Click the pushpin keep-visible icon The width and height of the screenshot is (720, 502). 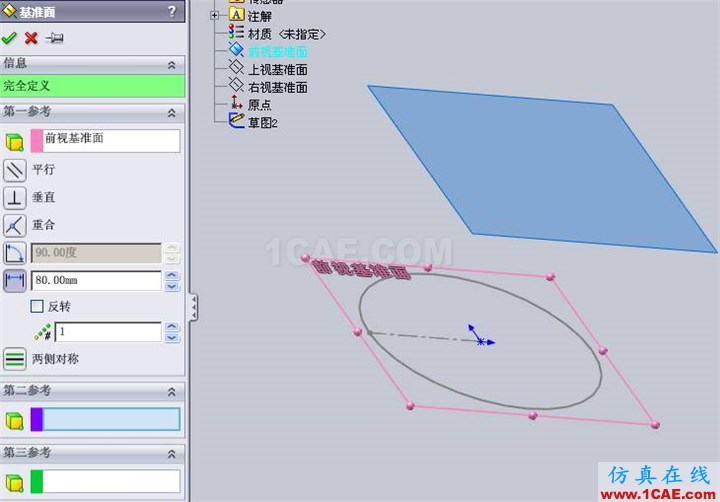pos(55,38)
